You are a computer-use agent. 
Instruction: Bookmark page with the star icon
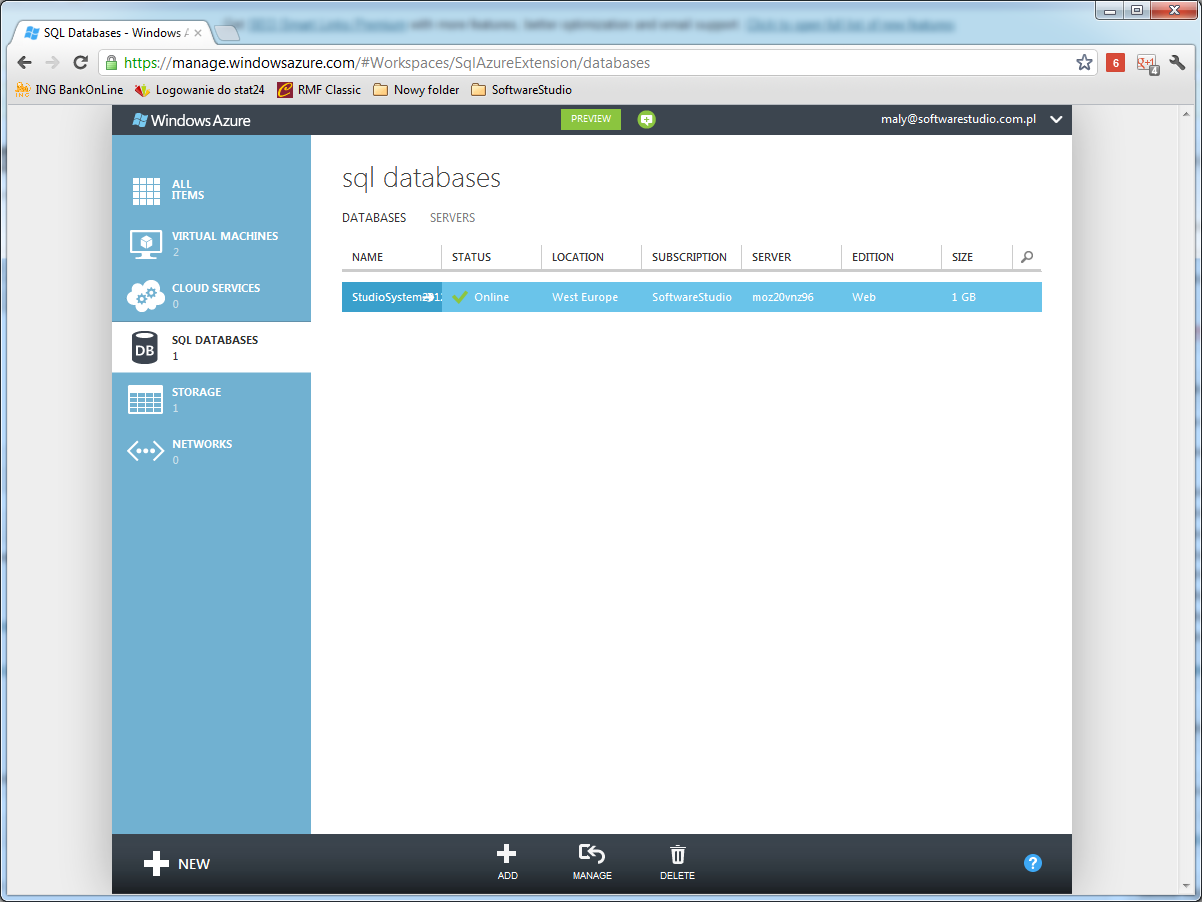click(x=1084, y=63)
